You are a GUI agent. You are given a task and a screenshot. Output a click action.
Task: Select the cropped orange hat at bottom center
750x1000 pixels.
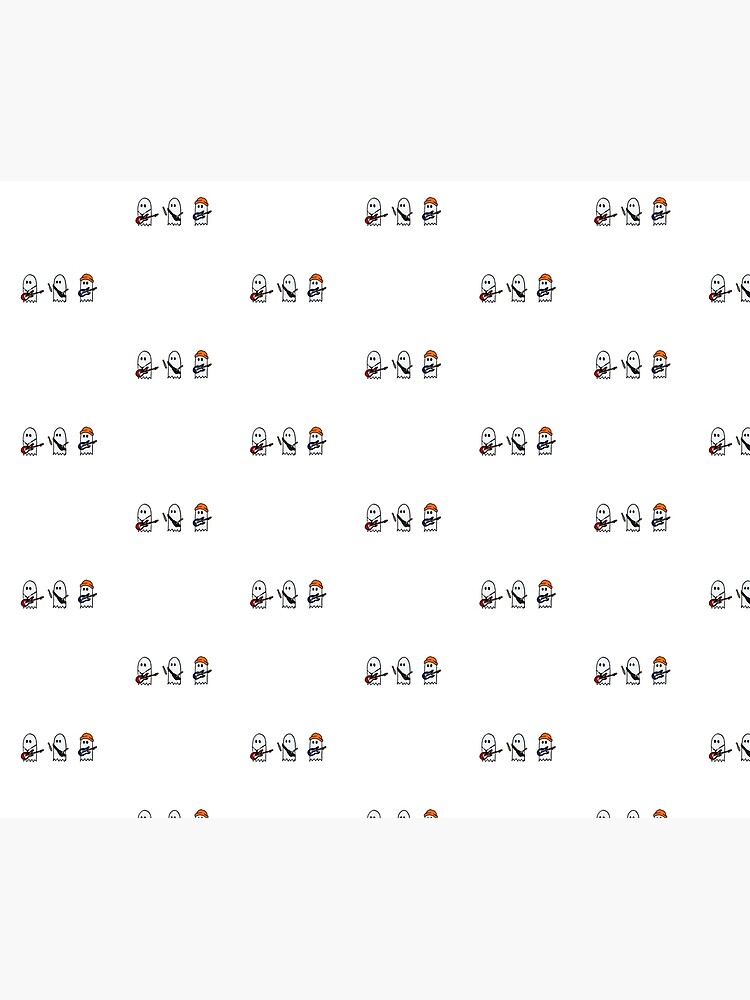(430, 814)
